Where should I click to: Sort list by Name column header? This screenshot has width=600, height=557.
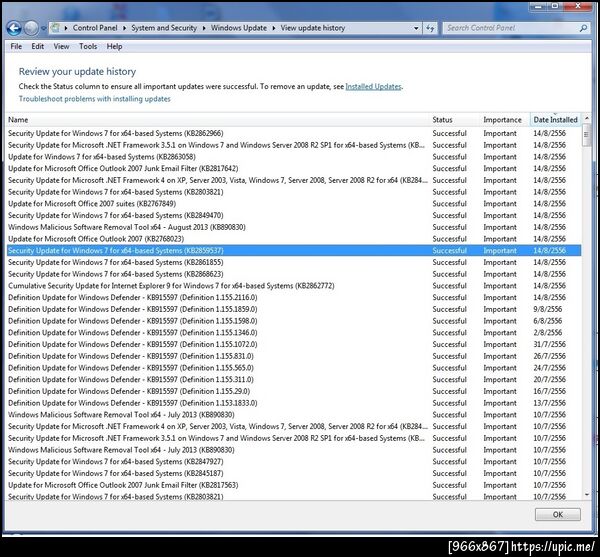point(218,120)
